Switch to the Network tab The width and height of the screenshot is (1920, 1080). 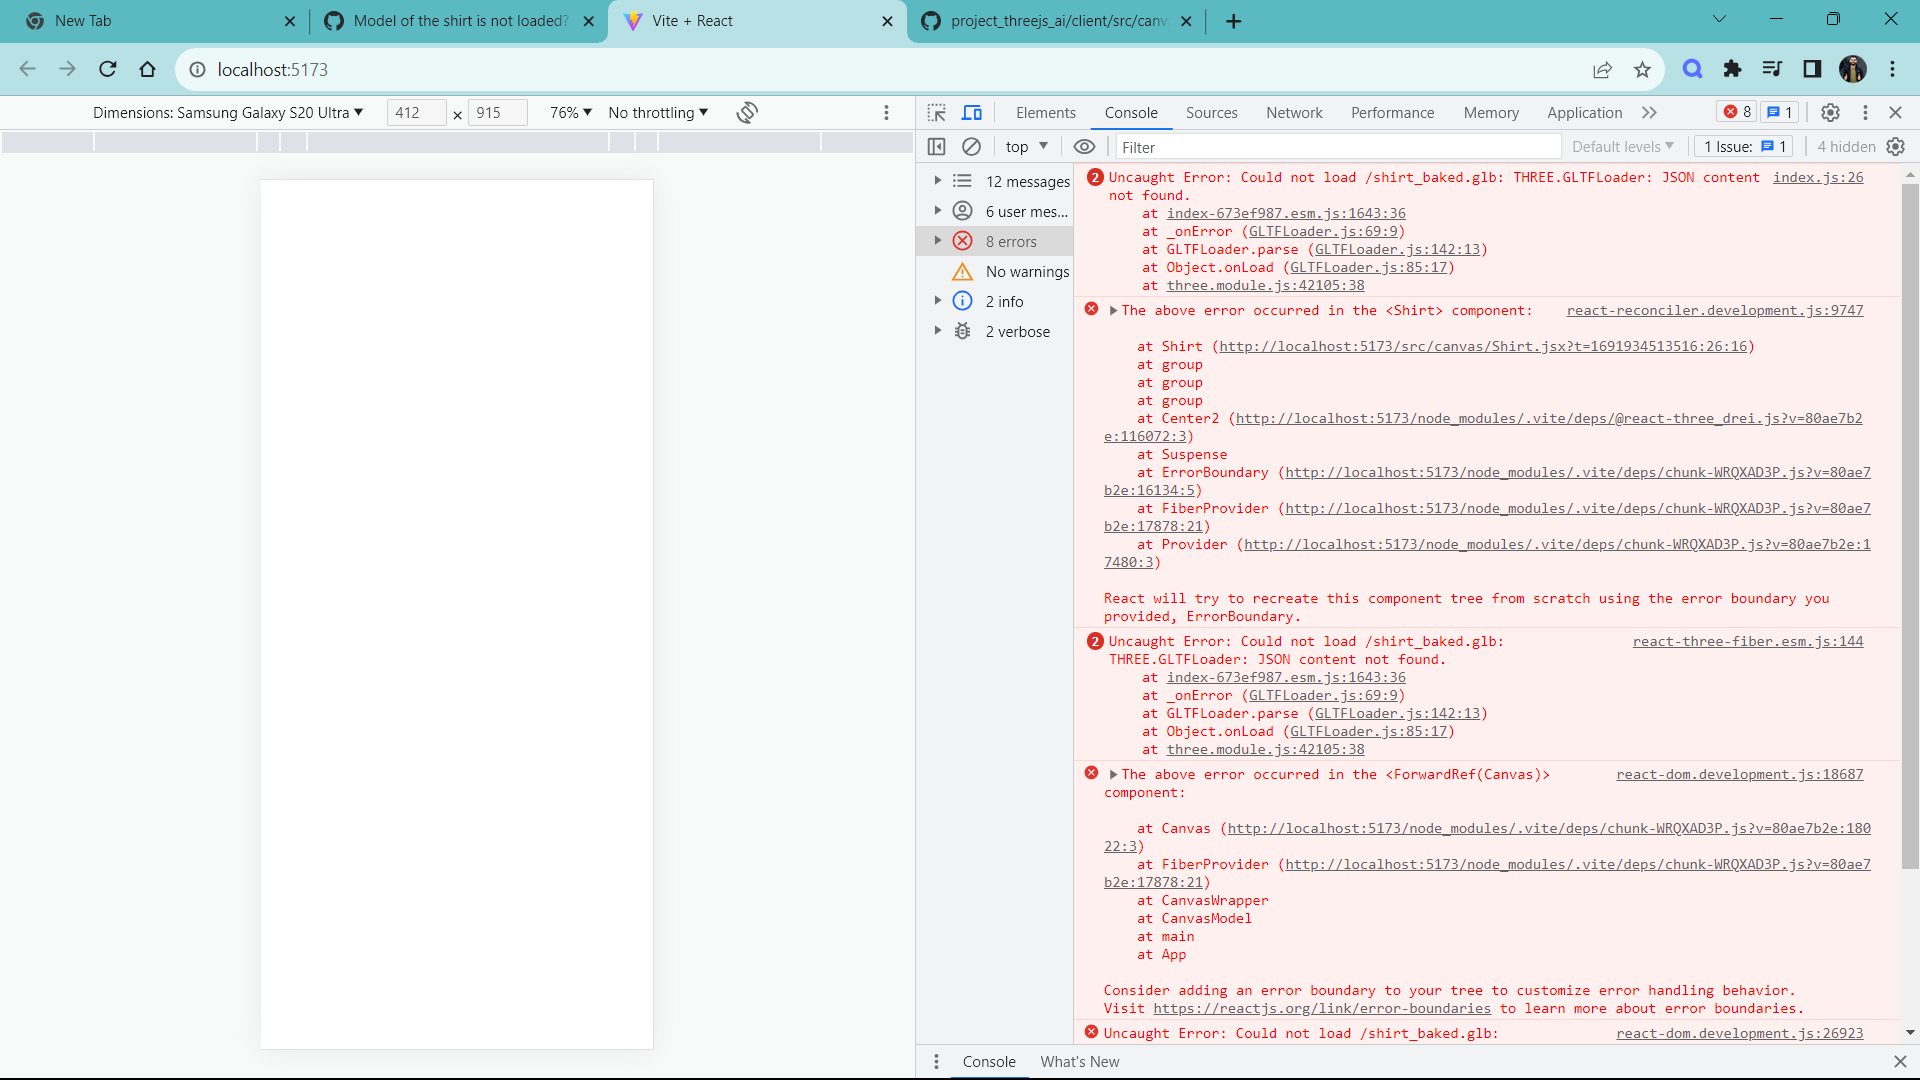pyautogui.click(x=1294, y=113)
